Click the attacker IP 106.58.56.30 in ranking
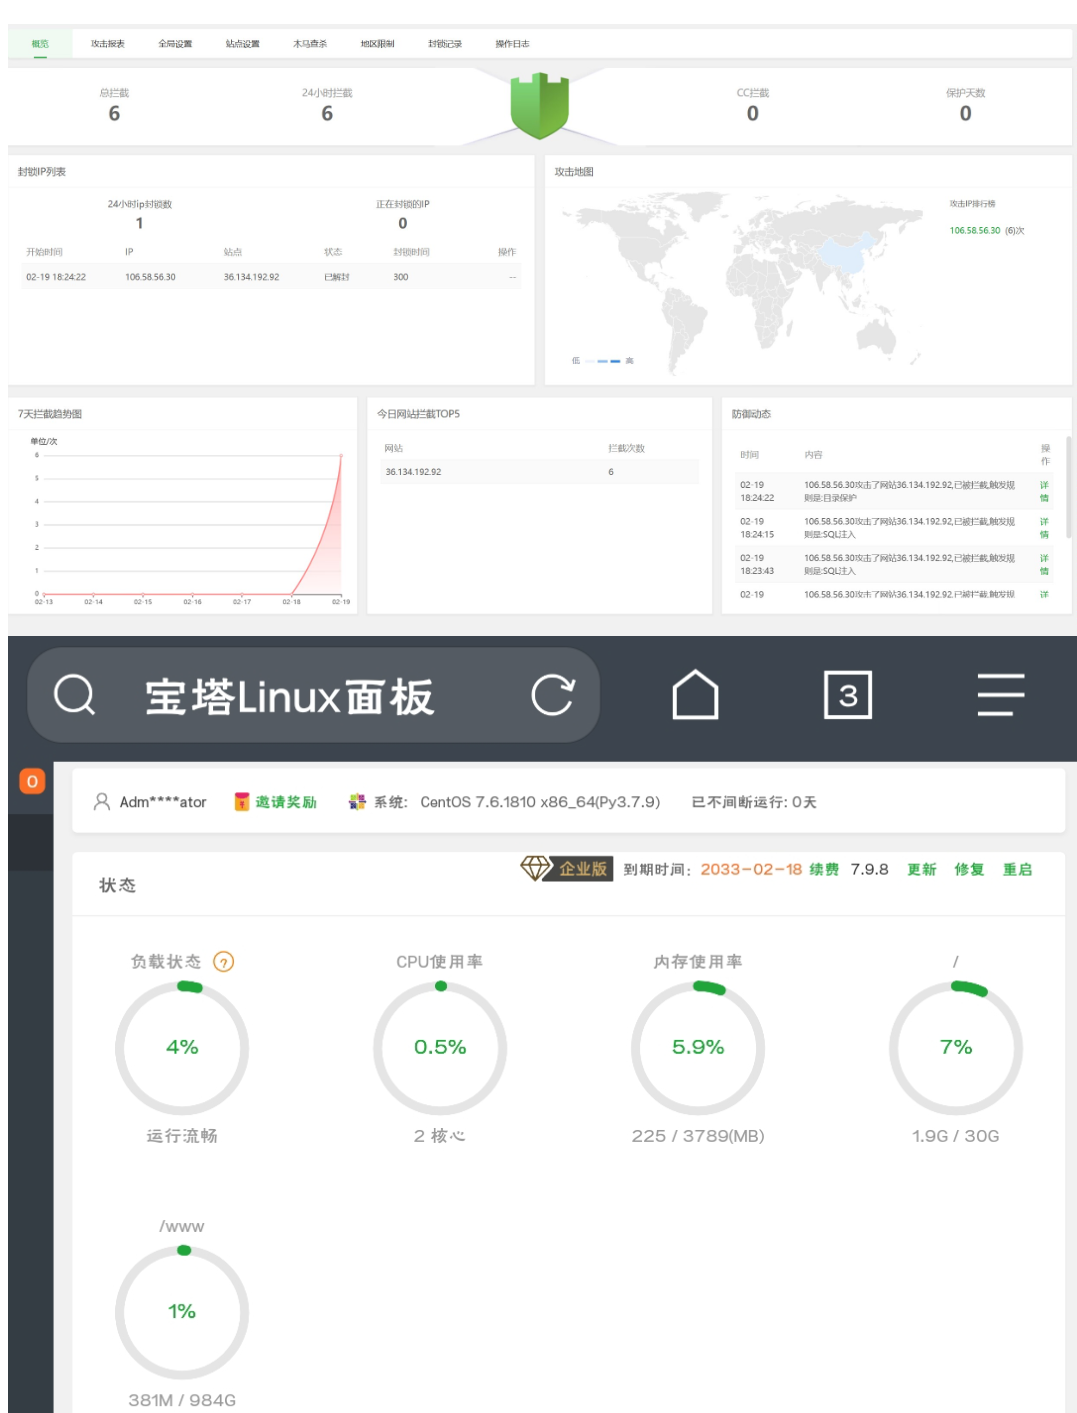The image size is (1077, 1413). tap(974, 231)
